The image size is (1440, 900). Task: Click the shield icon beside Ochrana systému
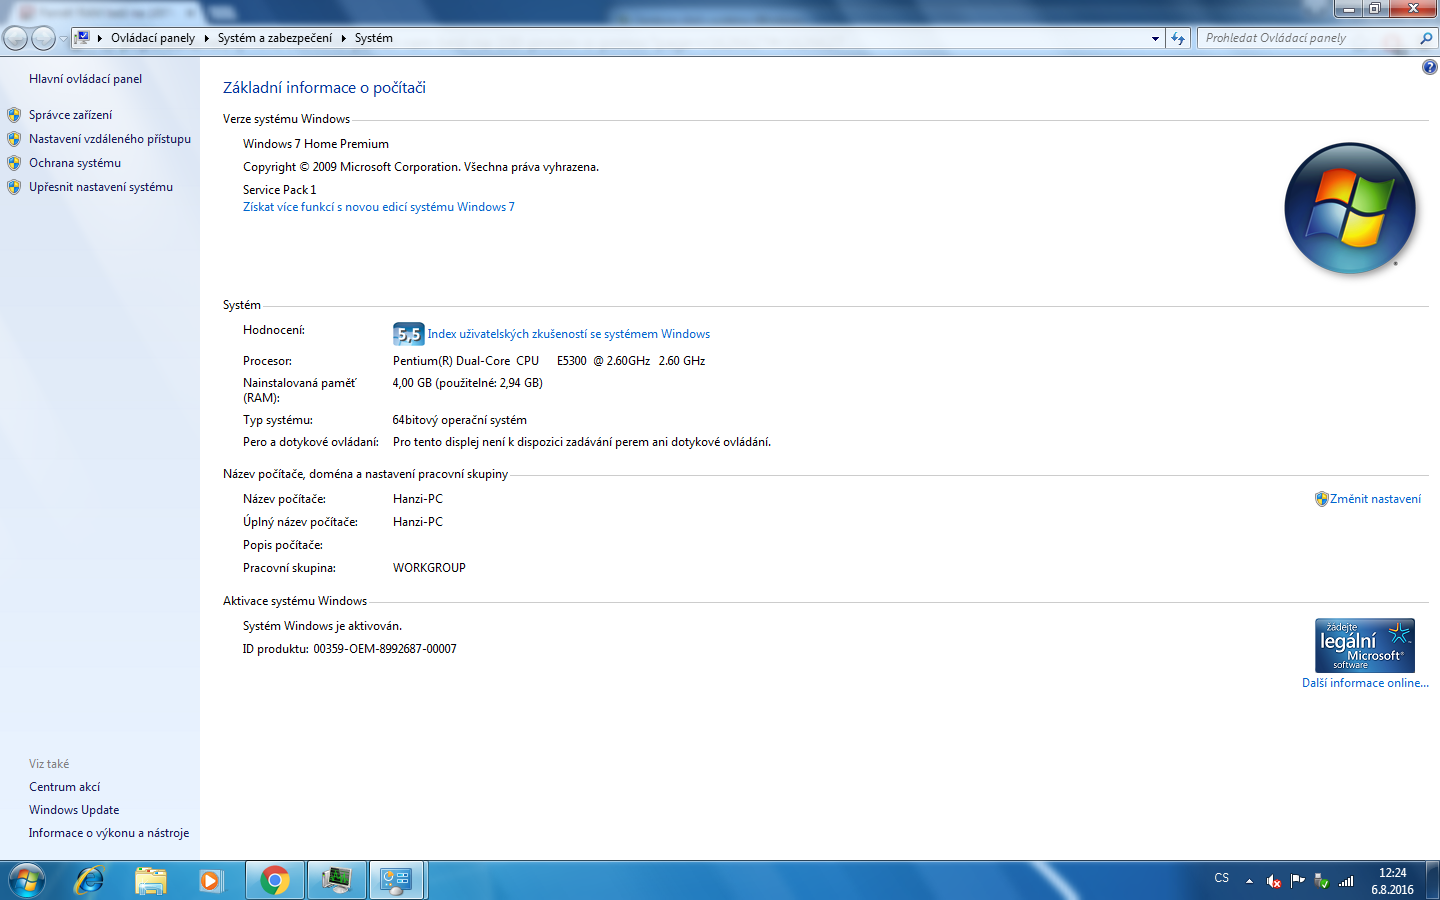point(14,163)
